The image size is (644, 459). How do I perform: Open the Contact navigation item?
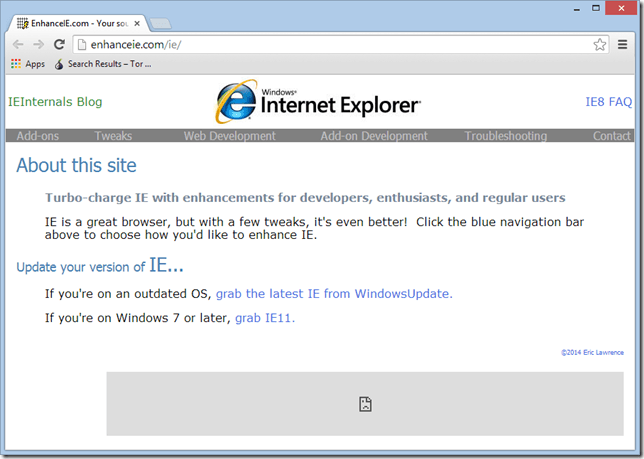[612, 136]
